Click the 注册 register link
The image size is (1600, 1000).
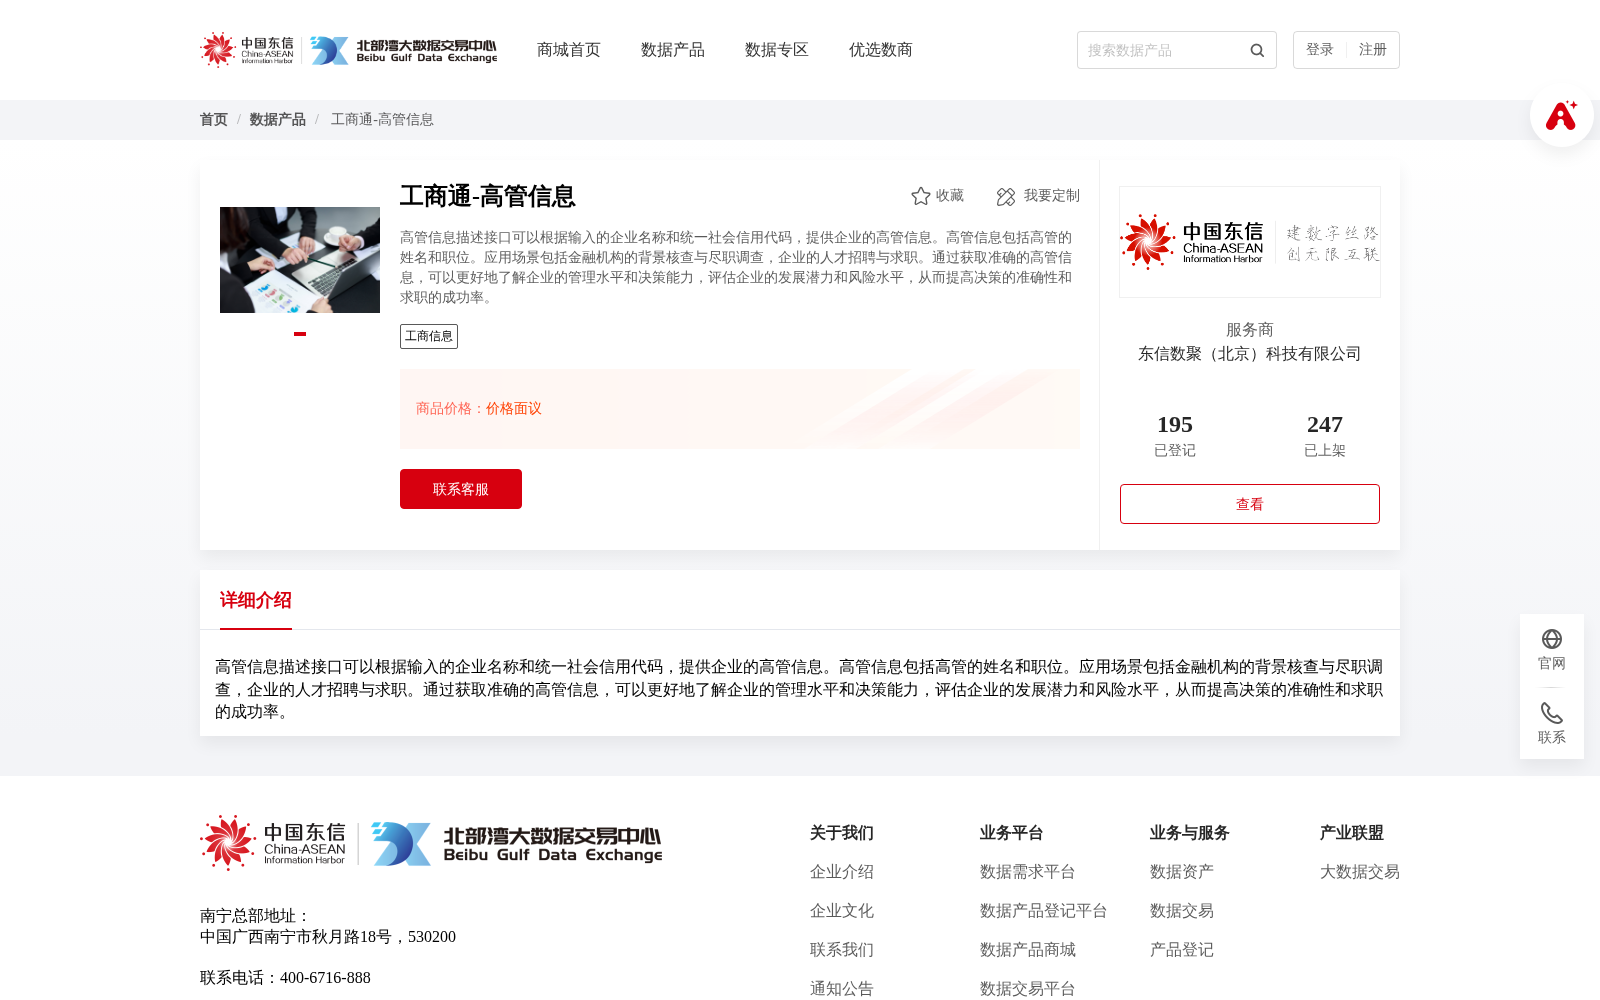click(x=1373, y=50)
